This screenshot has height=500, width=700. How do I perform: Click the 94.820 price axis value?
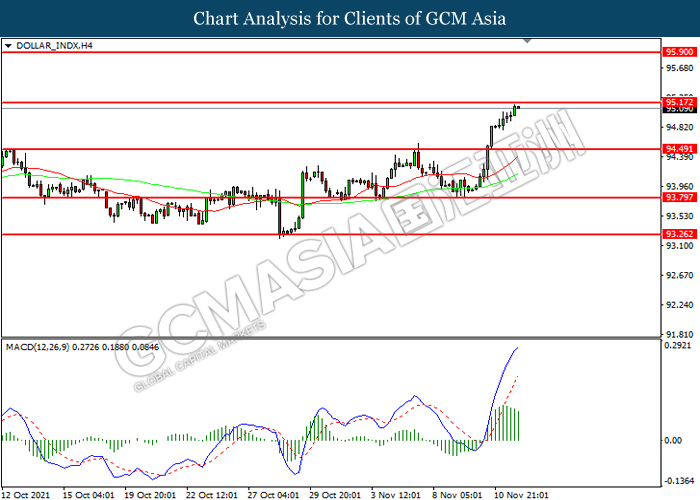click(679, 128)
